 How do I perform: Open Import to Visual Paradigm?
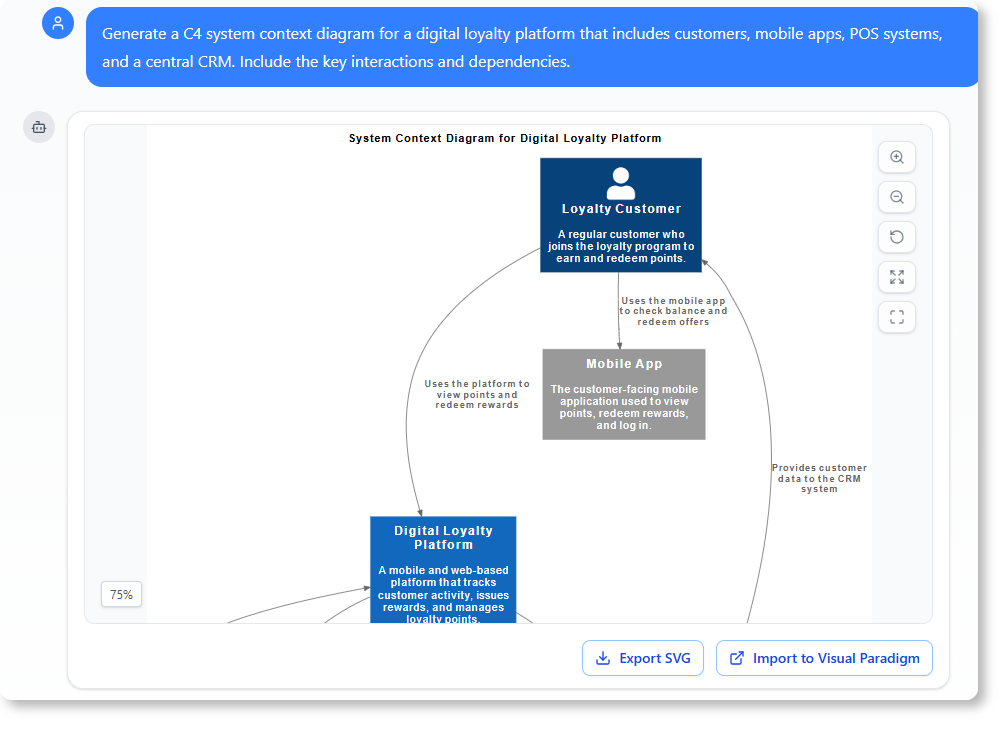pyautogui.click(x=823, y=658)
